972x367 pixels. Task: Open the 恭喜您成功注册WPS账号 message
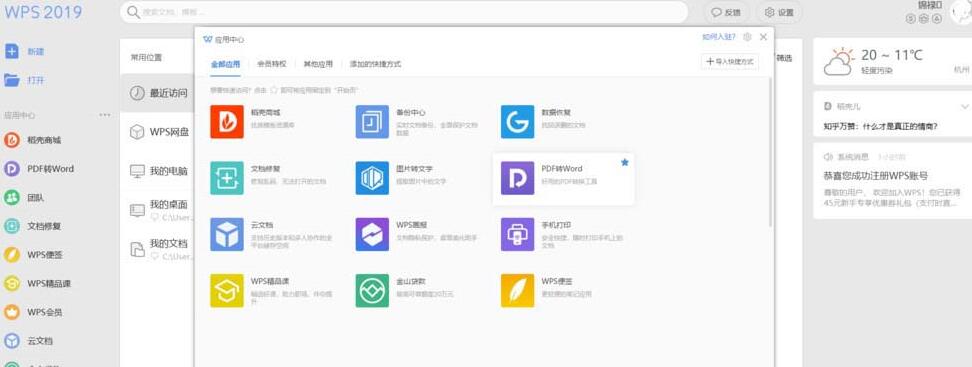875,175
